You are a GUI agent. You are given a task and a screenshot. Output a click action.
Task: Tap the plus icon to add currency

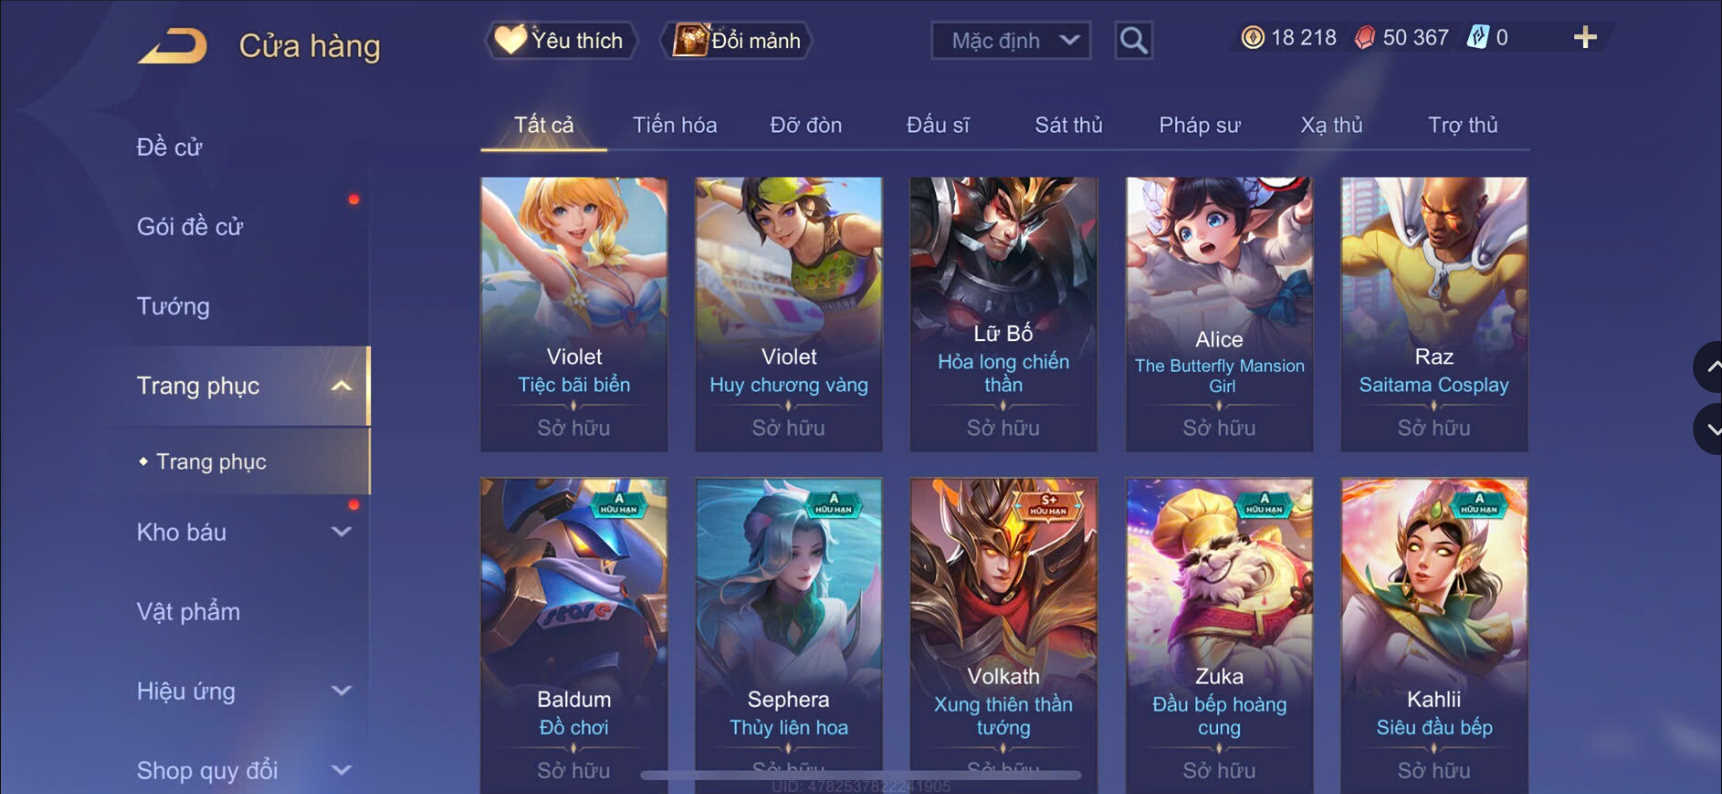(x=1585, y=38)
